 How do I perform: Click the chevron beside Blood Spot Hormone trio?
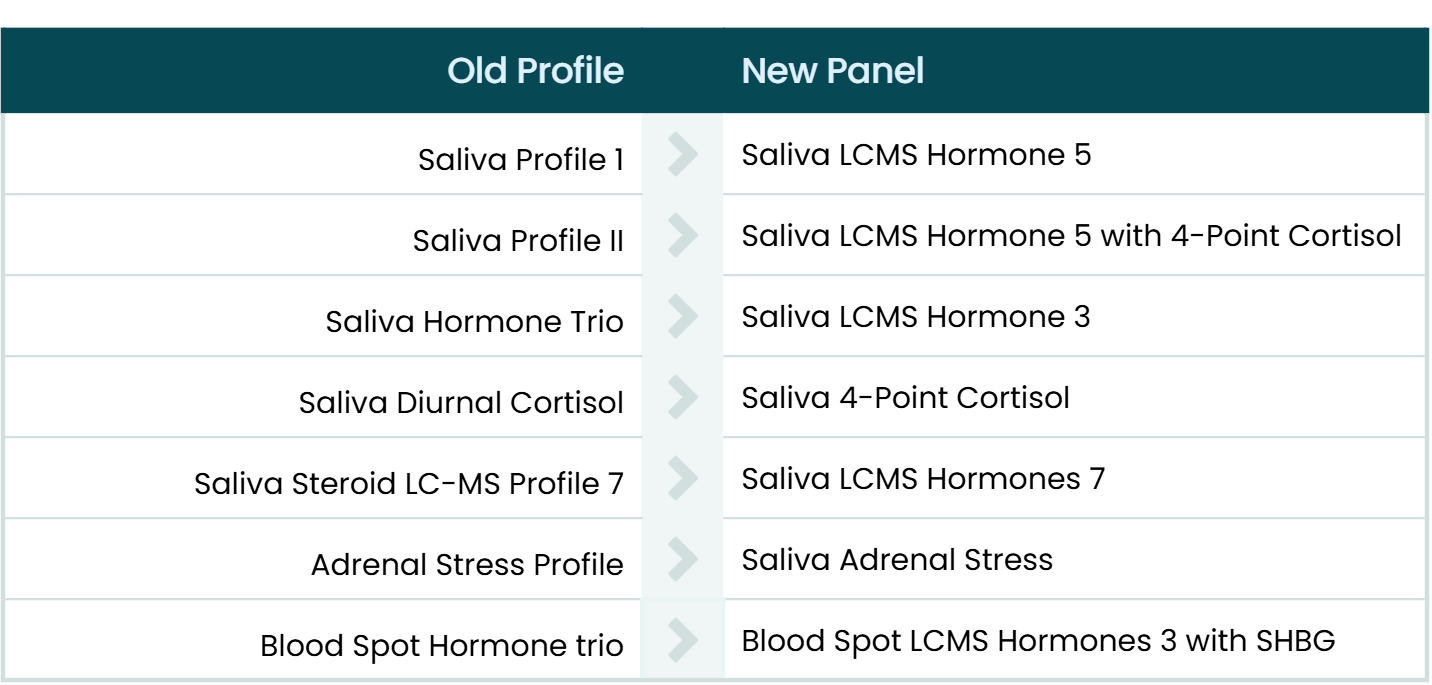(x=682, y=641)
